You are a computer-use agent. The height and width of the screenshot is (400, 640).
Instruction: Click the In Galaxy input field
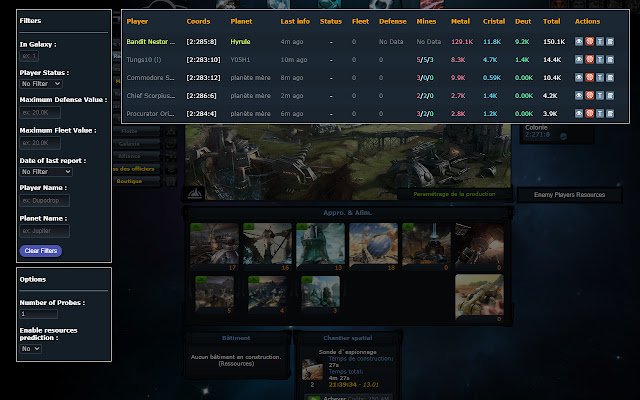tap(29, 56)
